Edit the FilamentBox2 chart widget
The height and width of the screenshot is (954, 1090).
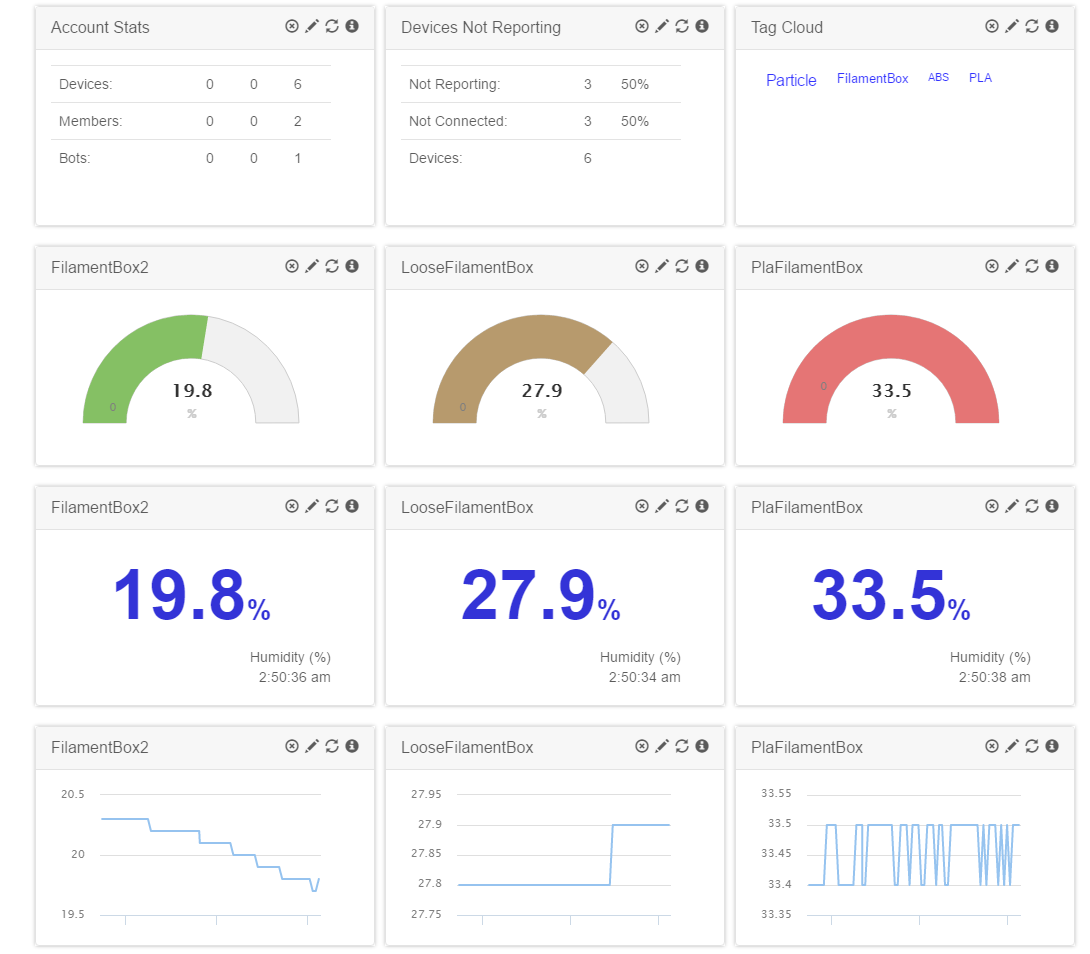coord(311,746)
